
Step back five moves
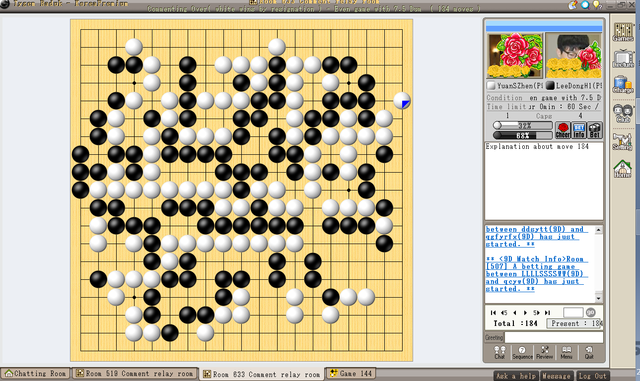pyautogui.click(x=504, y=313)
